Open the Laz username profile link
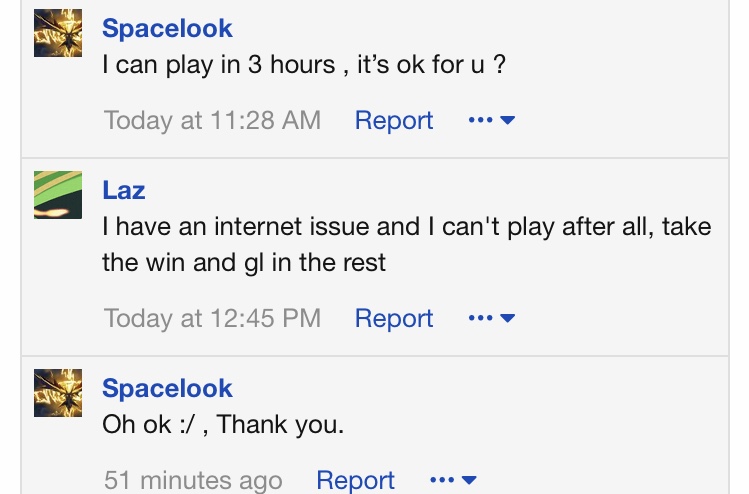The image size is (749, 494). (x=124, y=190)
